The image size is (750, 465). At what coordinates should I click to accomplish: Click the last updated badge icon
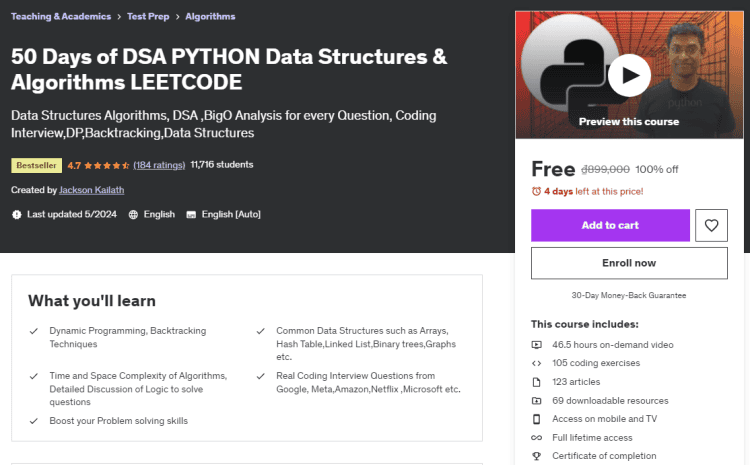pyautogui.click(x=16, y=214)
